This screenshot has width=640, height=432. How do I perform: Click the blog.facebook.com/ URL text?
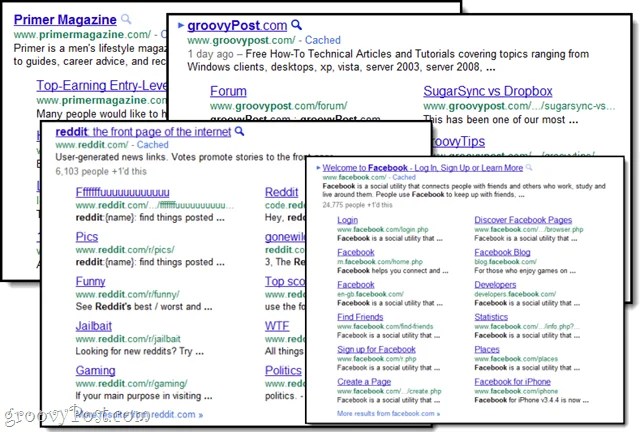(x=505, y=262)
